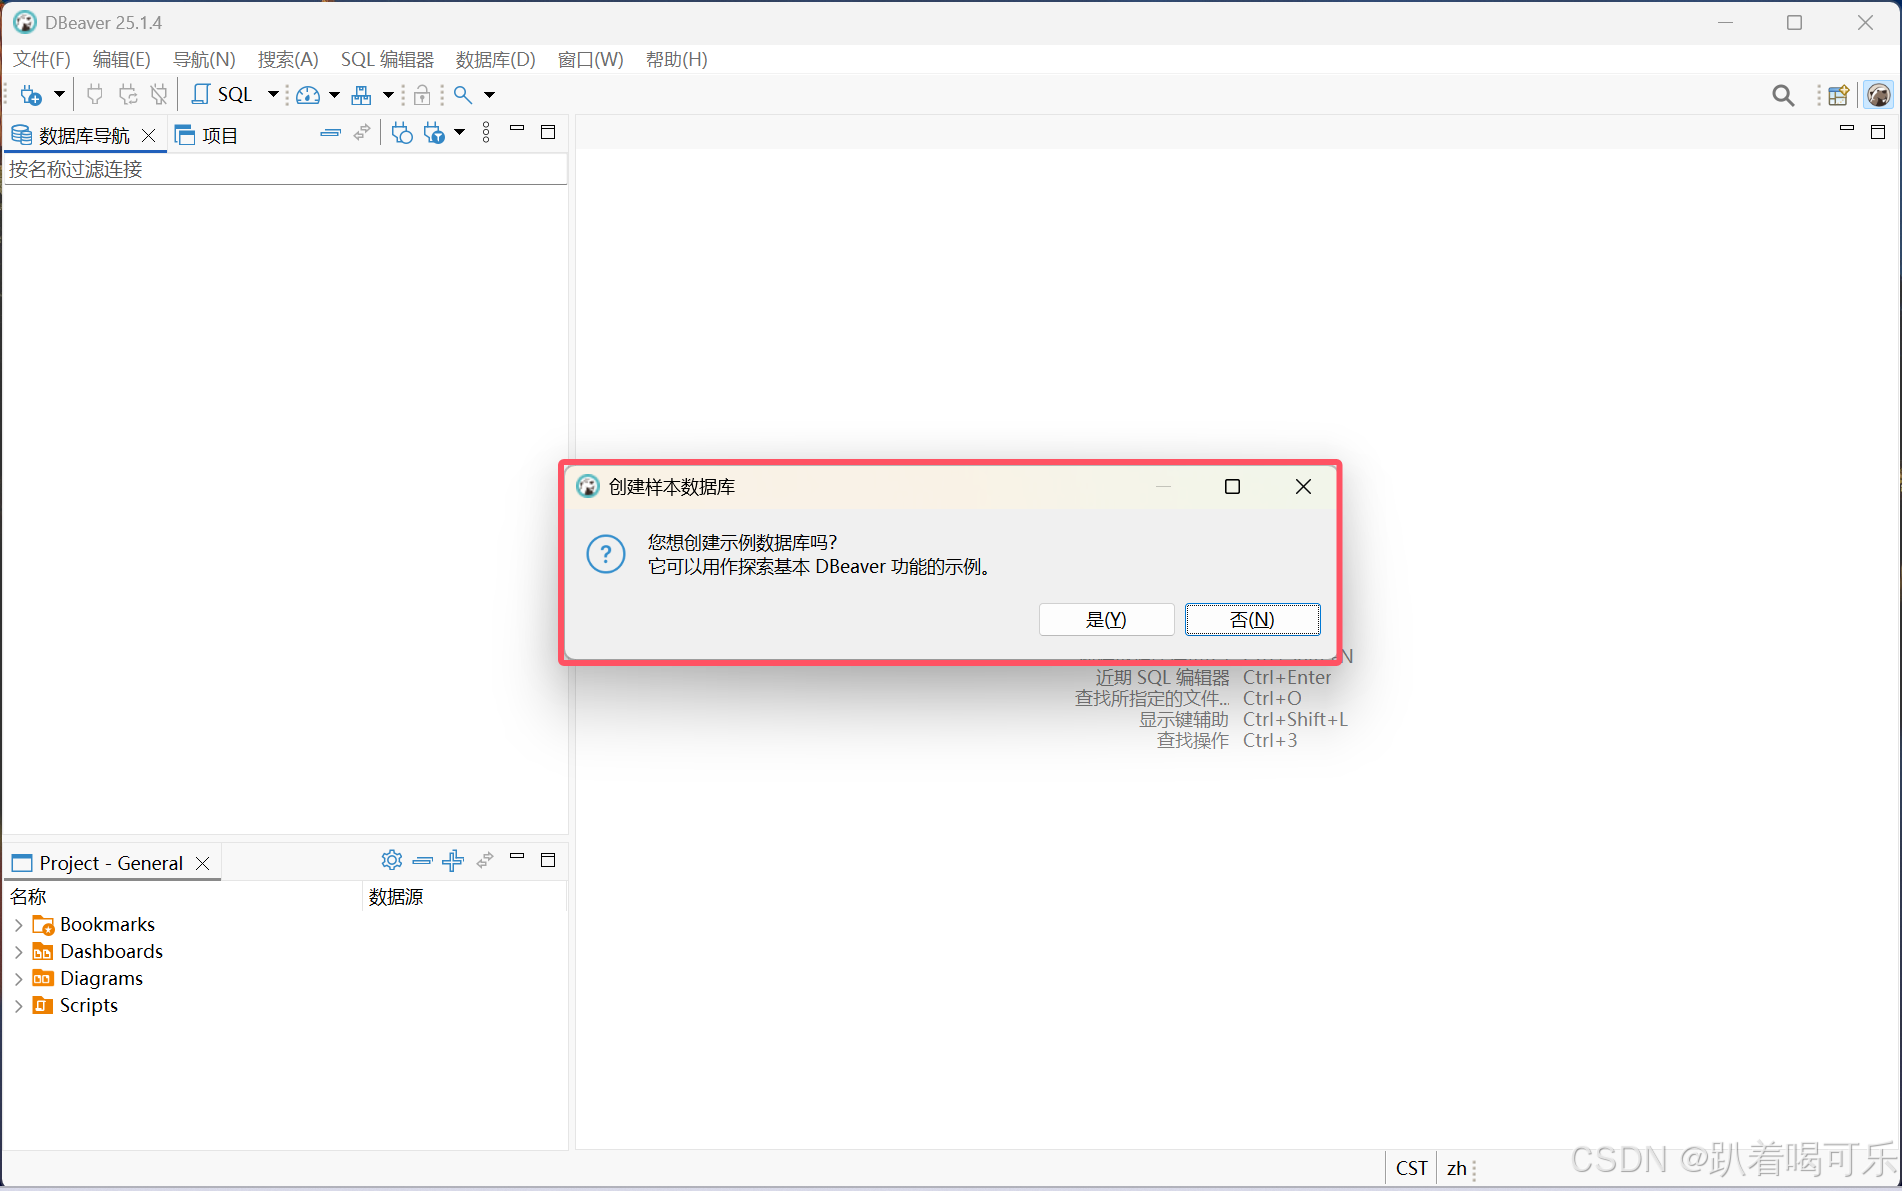Open the driver manager icon
The width and height of the screenshot is (1902, 1191).
pos(362,95)
